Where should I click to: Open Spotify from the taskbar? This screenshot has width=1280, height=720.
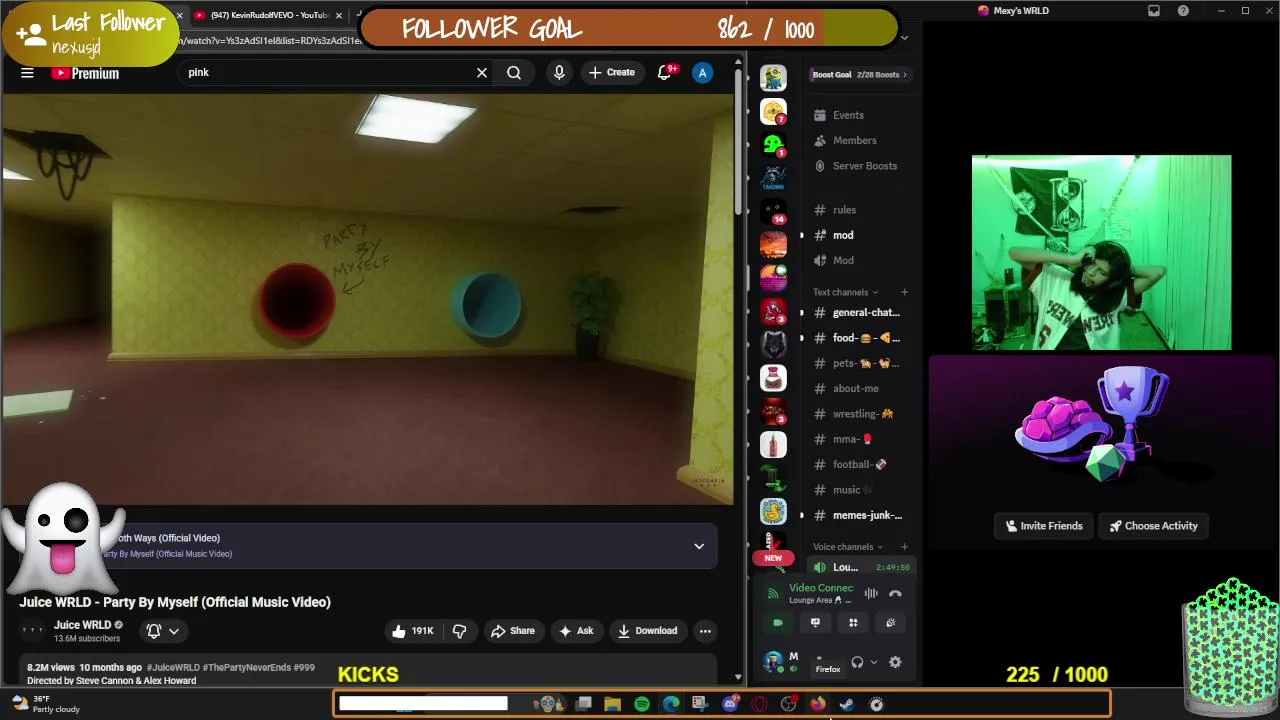point(642,704)
